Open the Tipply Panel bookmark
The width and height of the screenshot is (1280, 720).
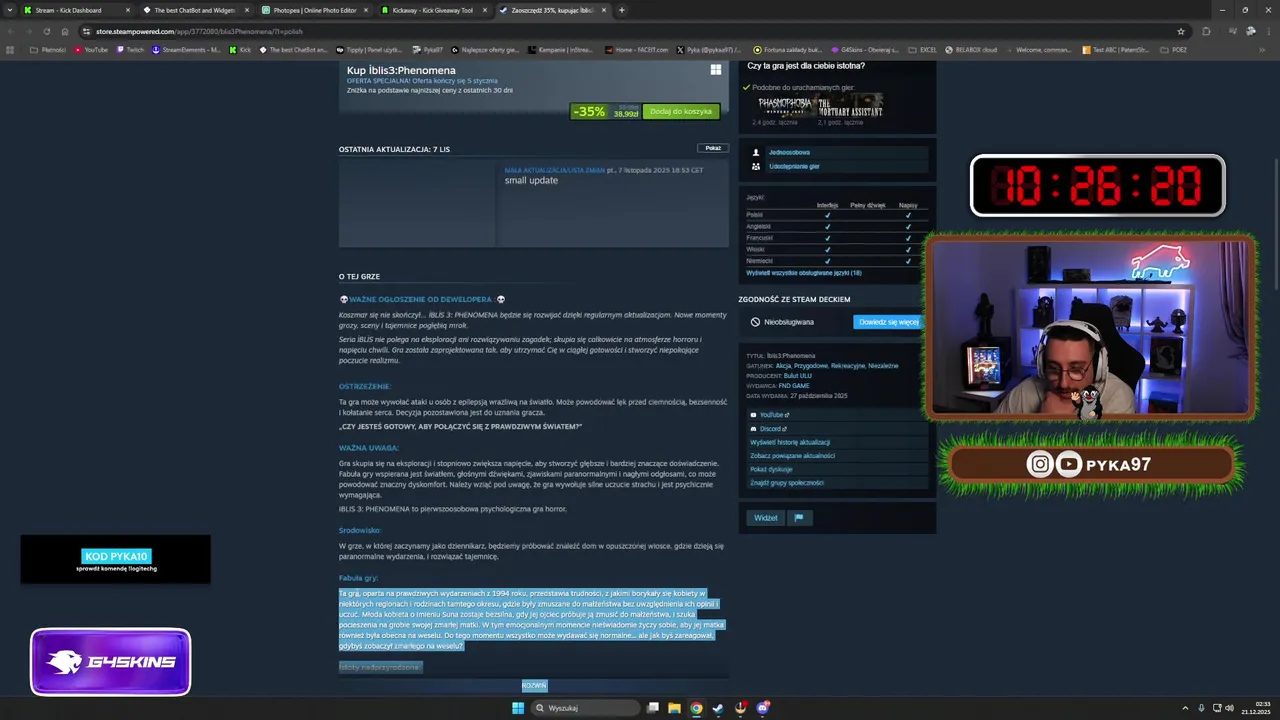coord(369,50)
